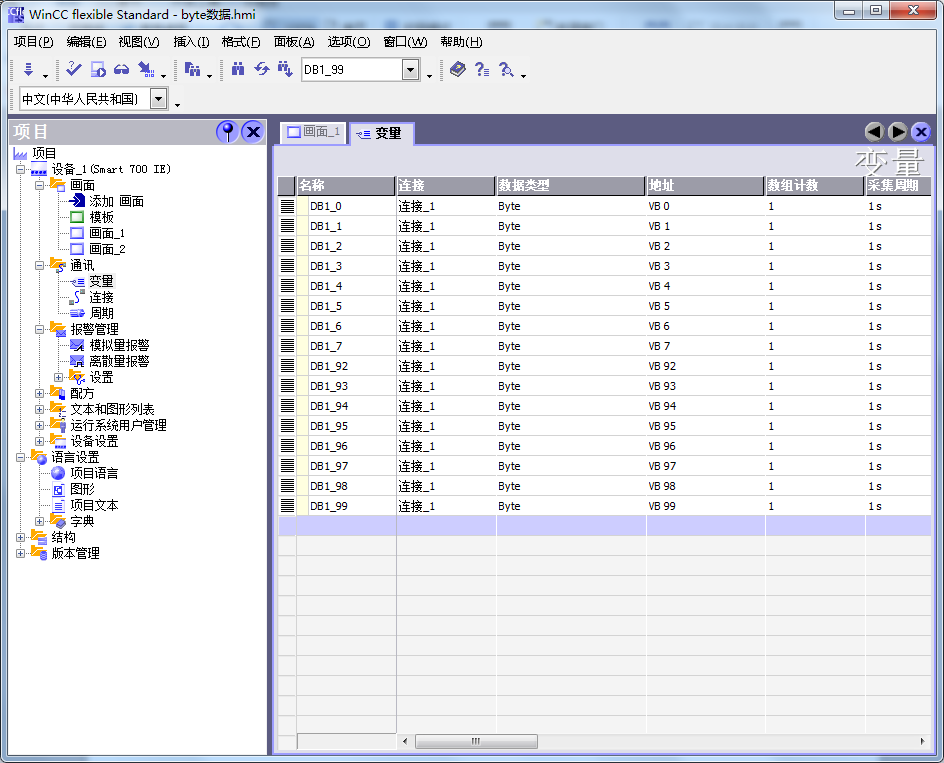Click the check/compile checkmark icon
Screen dimensions: 944x763
tap(73, 69)
